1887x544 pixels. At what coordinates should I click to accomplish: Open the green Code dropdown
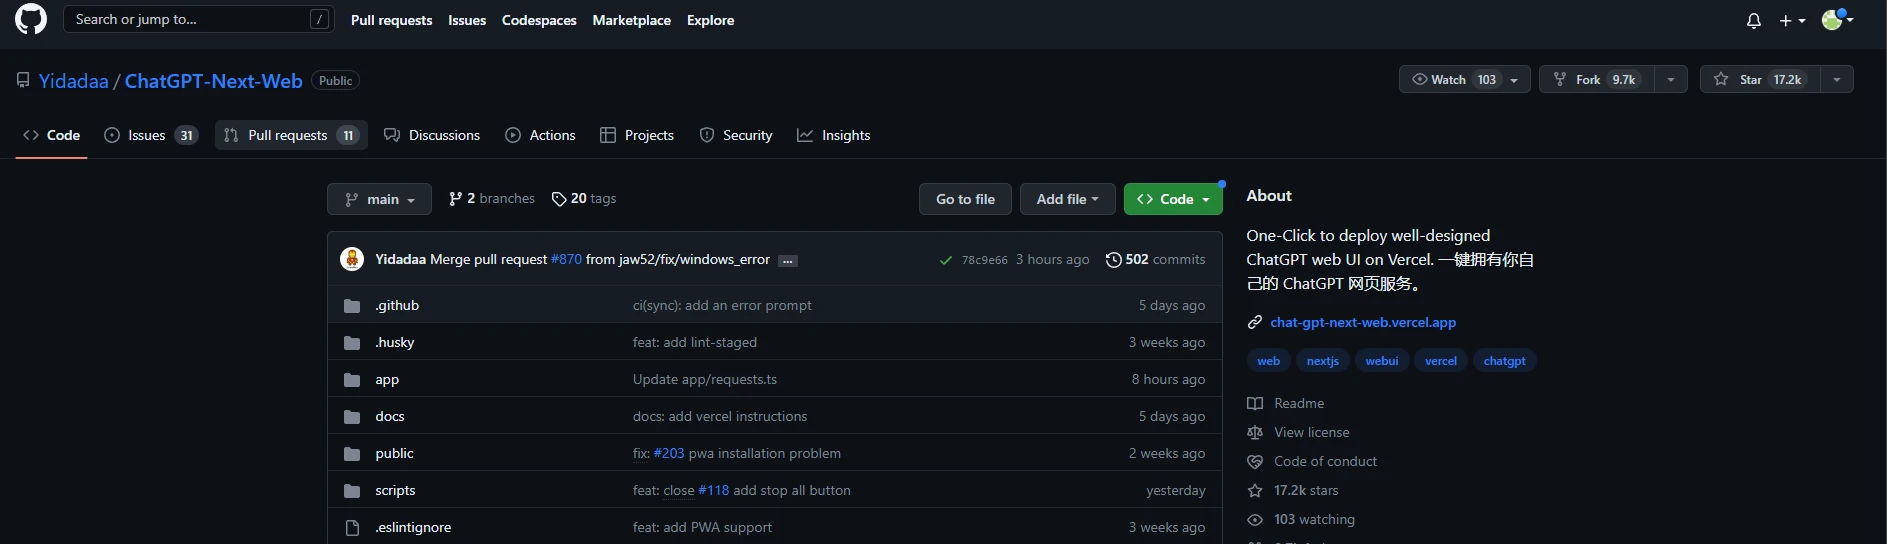tap(1173, 199)
